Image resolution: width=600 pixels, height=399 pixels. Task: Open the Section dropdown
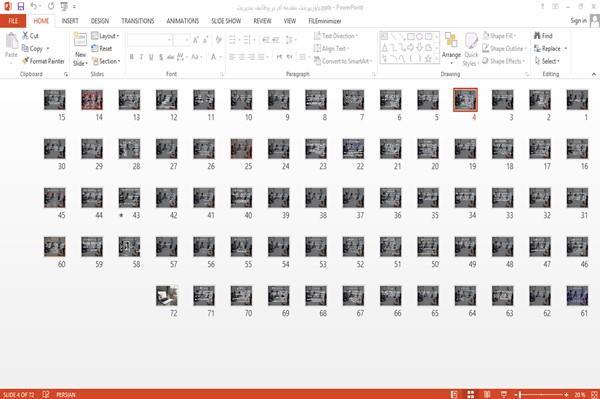pos(106,61)
